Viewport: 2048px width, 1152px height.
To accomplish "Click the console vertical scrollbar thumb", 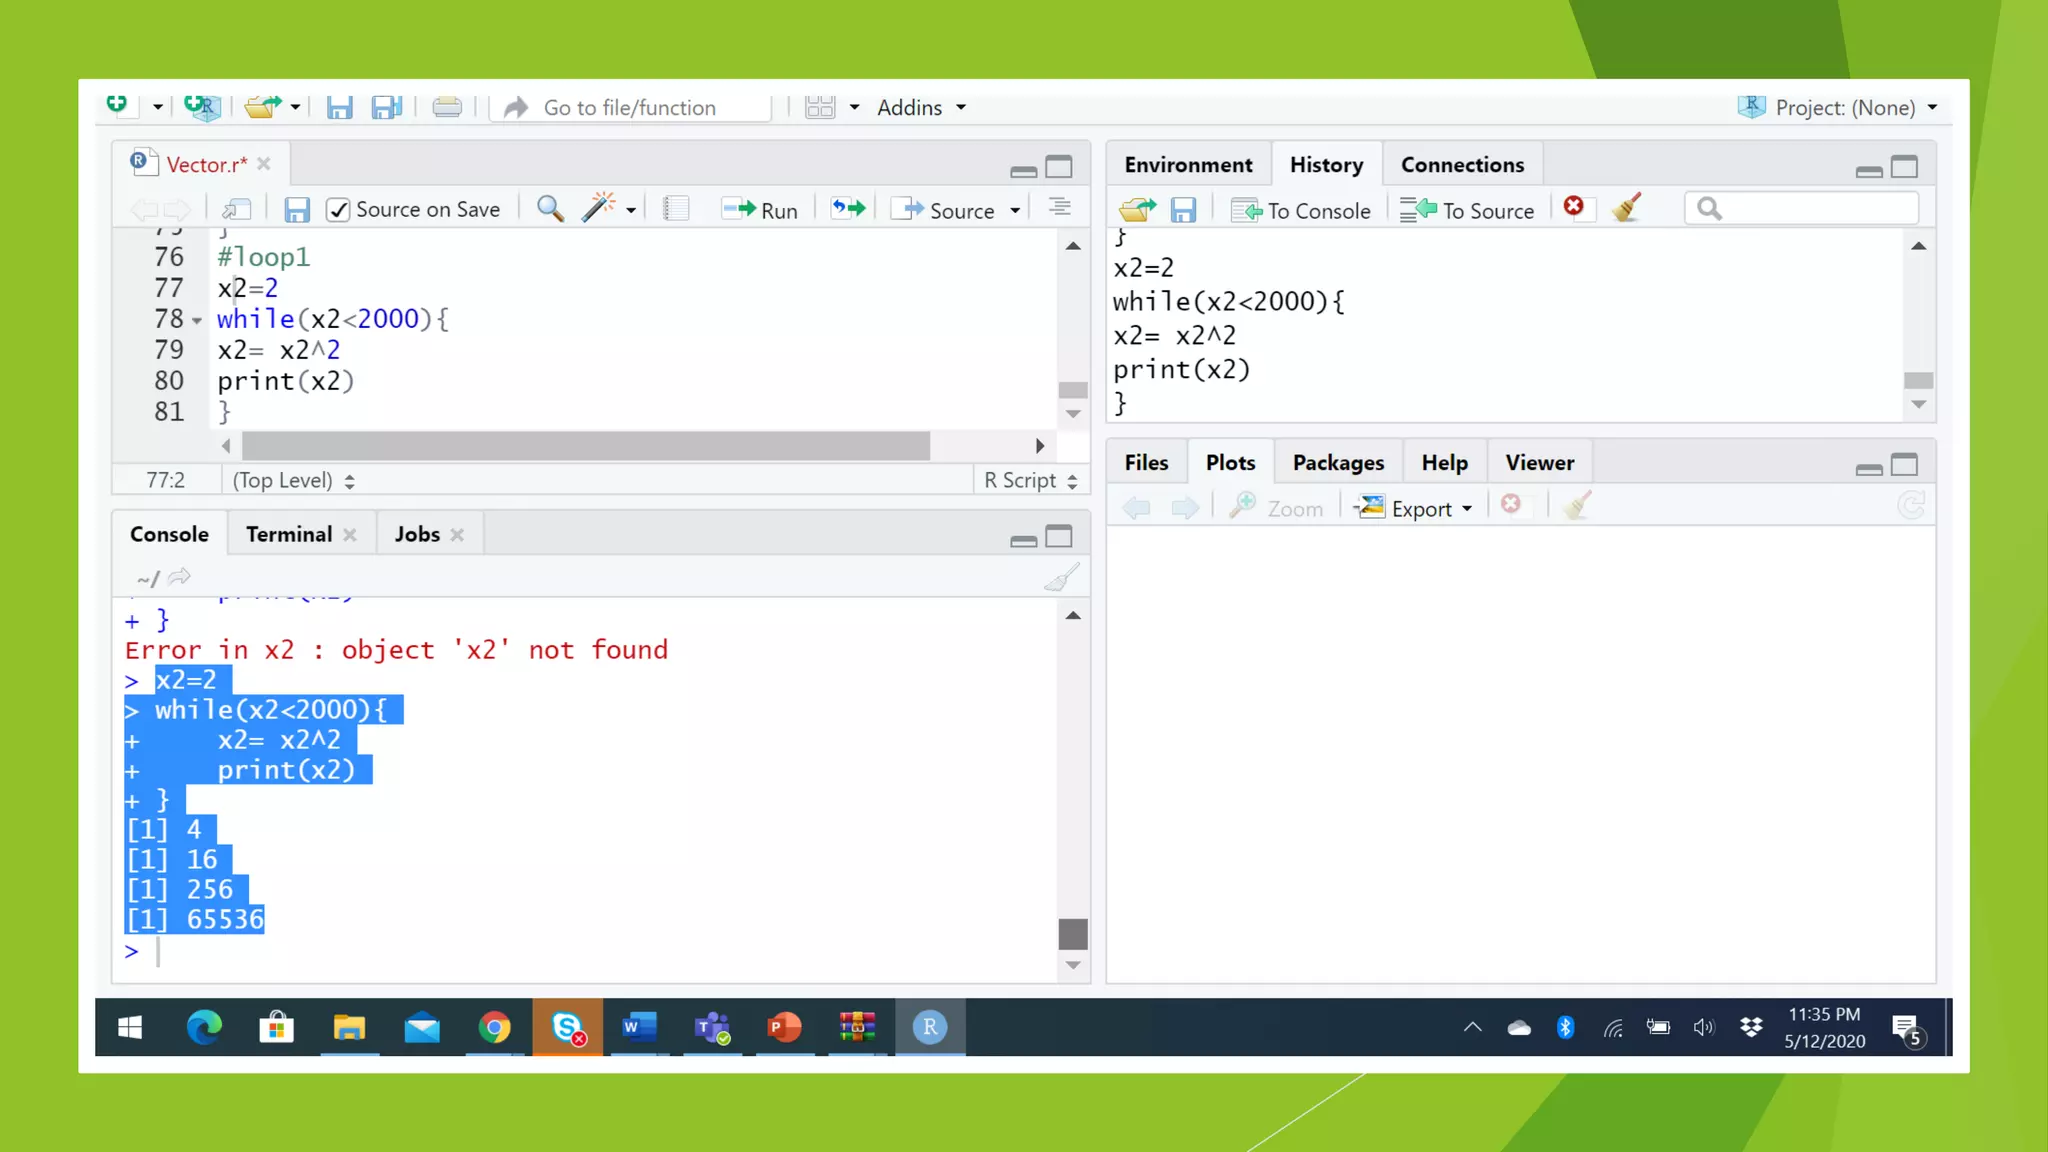I will tap(1073, 934).
